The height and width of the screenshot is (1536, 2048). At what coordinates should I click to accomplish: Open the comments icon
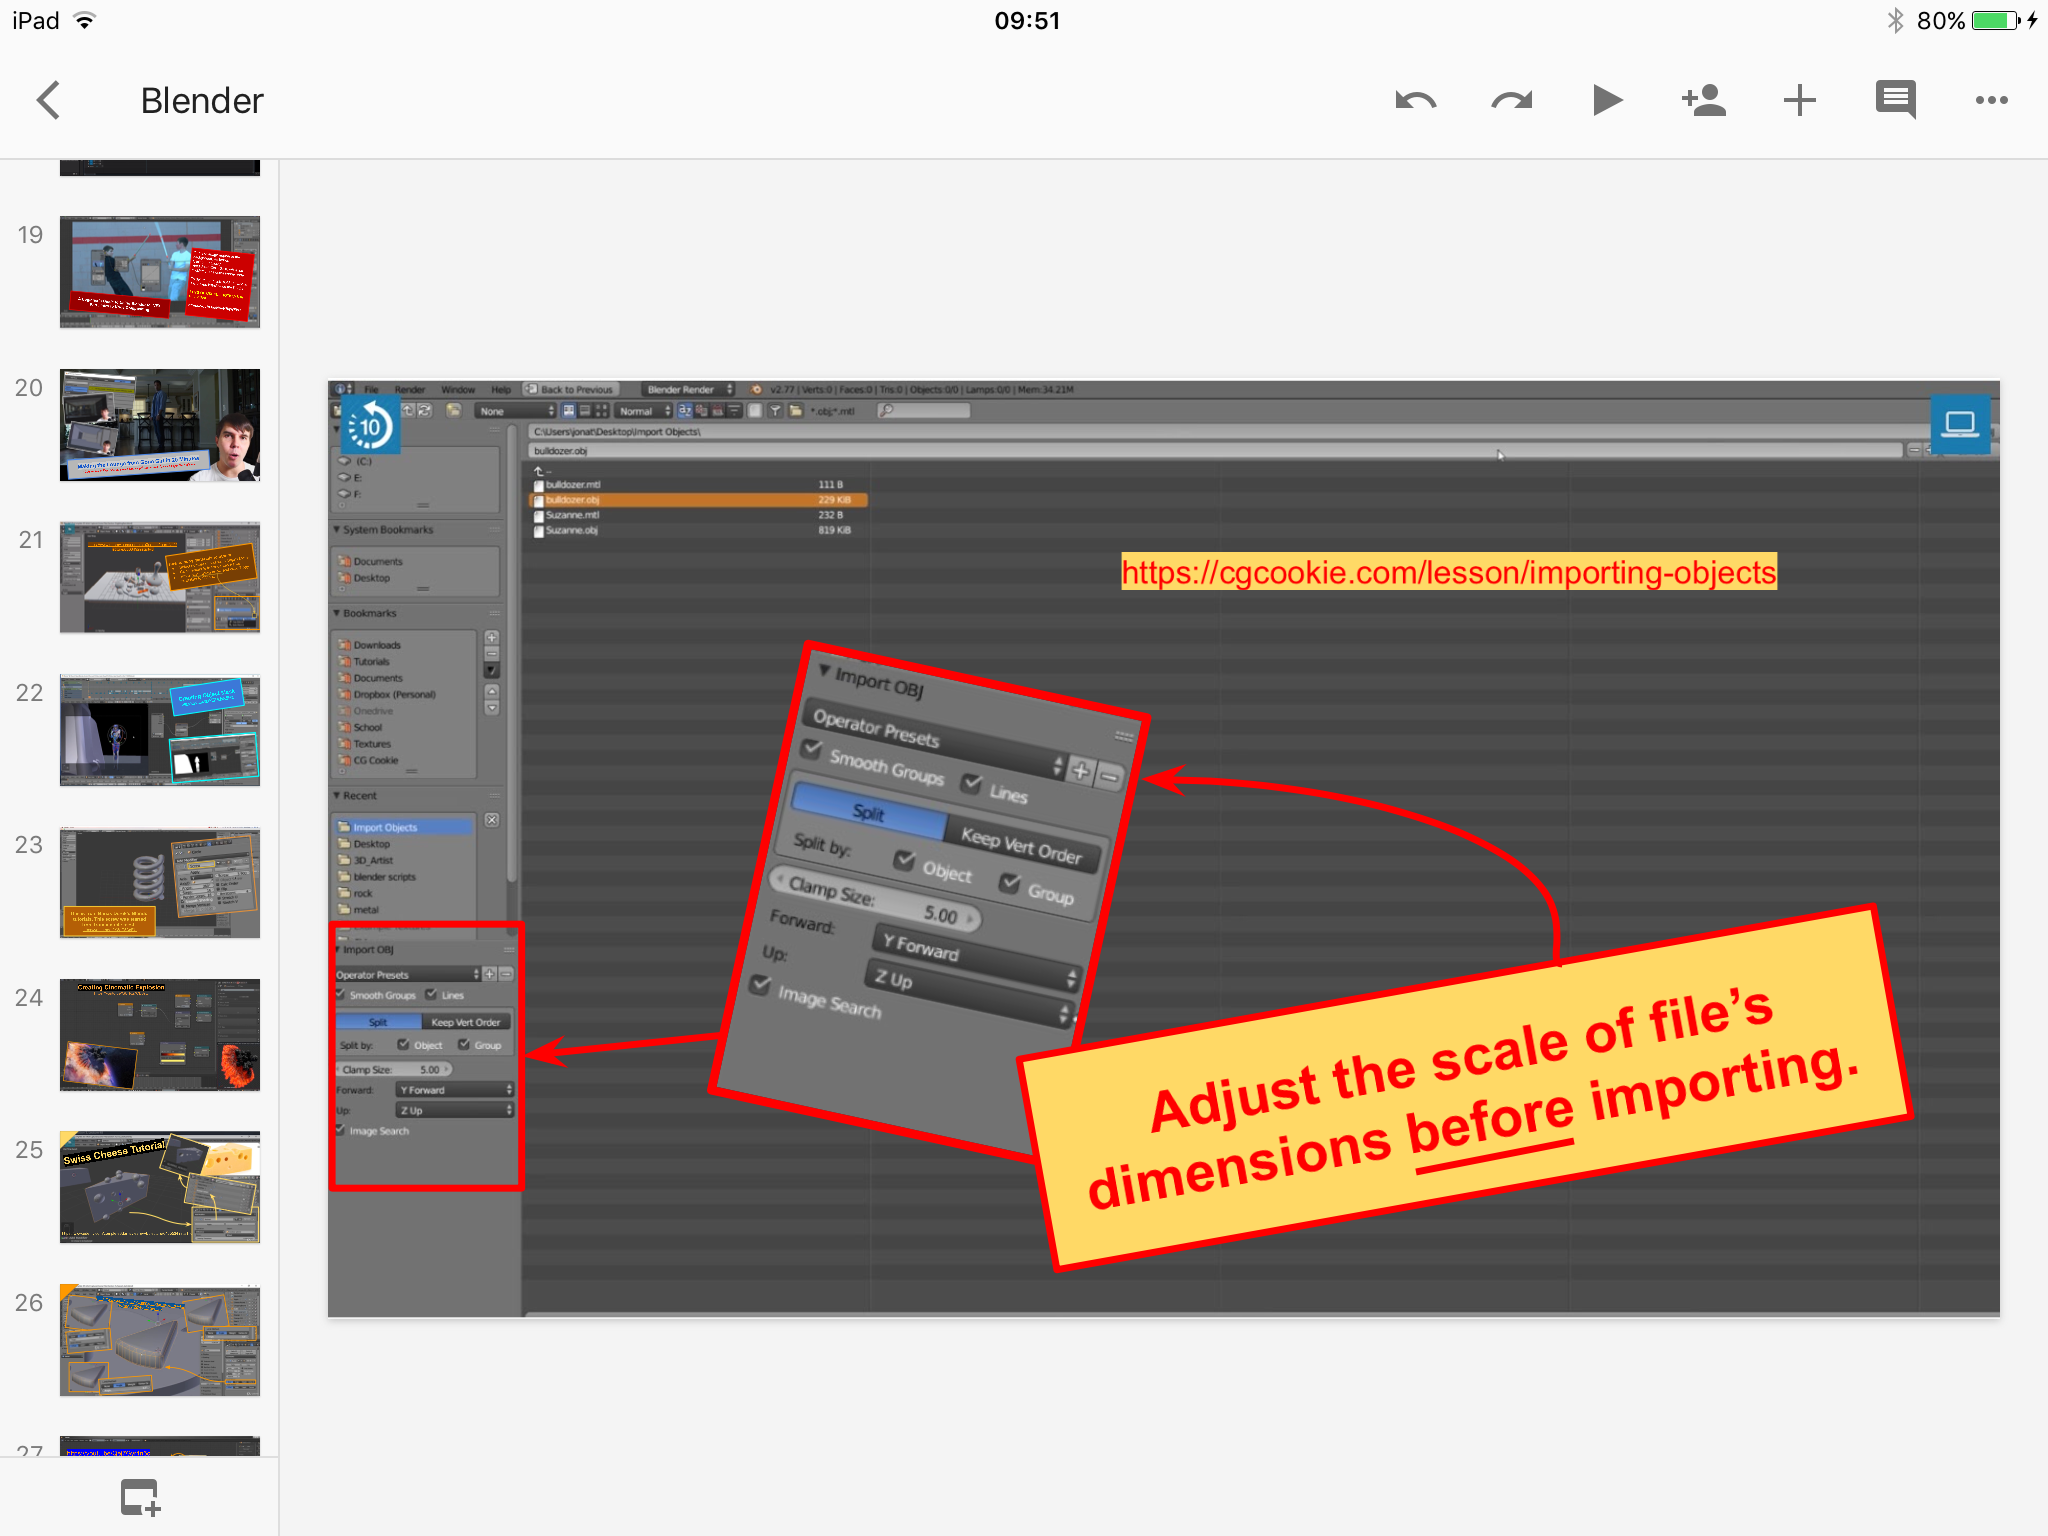[1895, 100]
